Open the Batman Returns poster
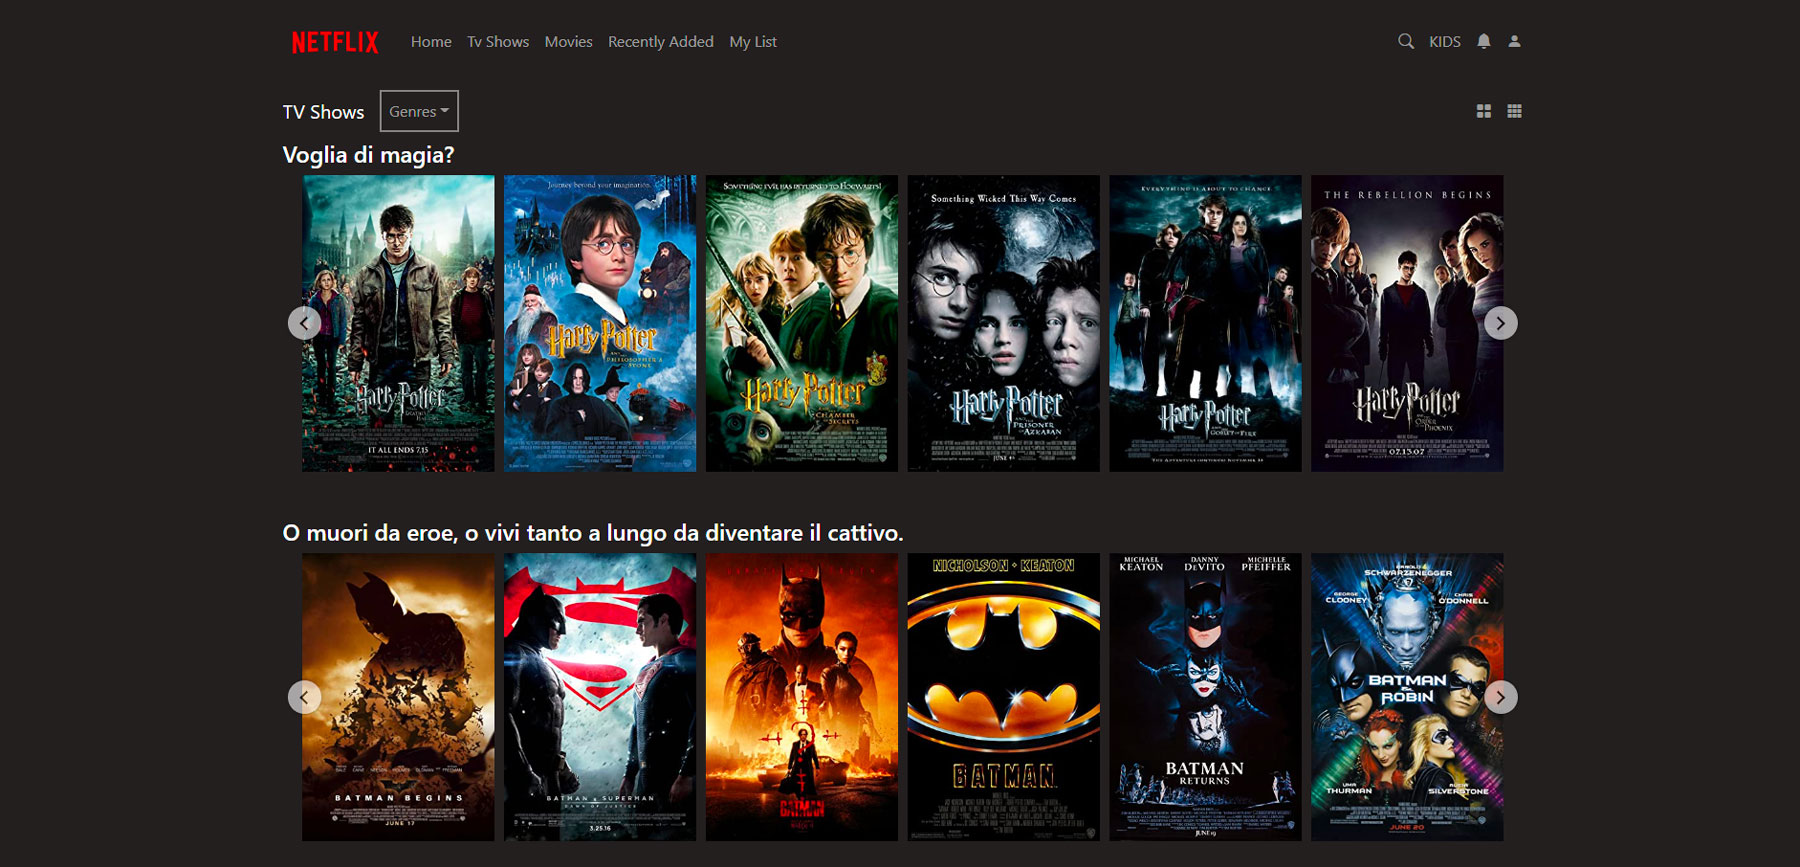Image resolution: width=1800 pixels, height=867 pixels. [x=1206, y=697]
